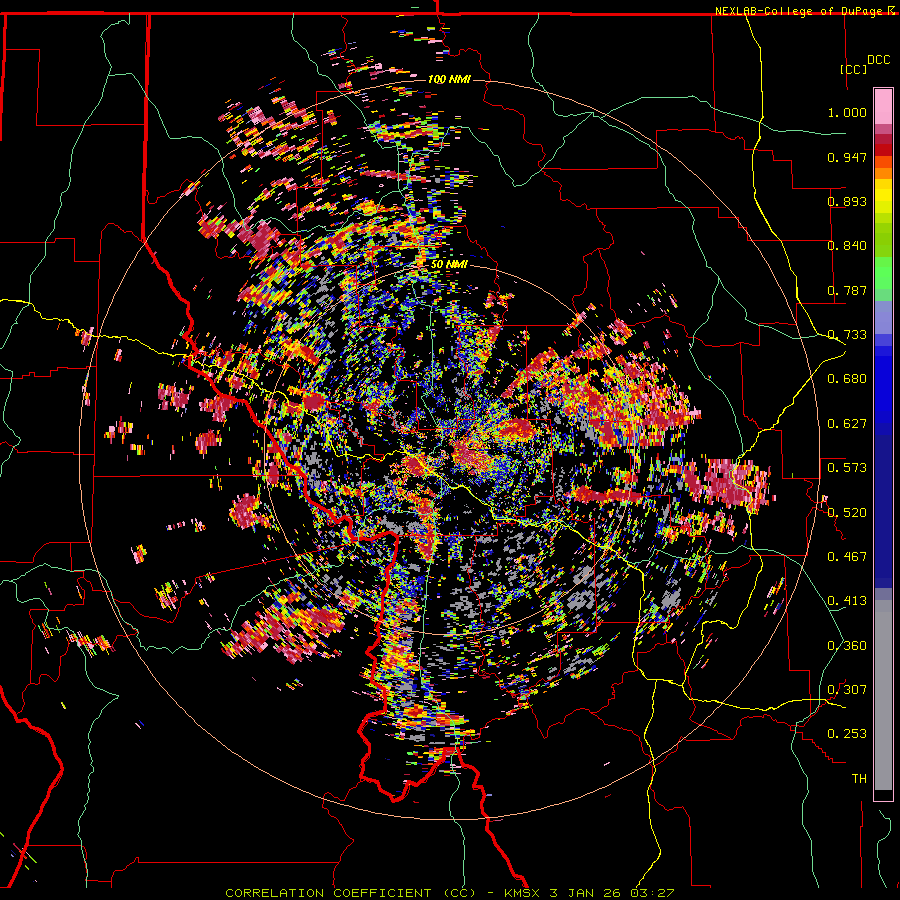Select the 0.947 scale value
900x900 pixels.
(x=847, y=157)
